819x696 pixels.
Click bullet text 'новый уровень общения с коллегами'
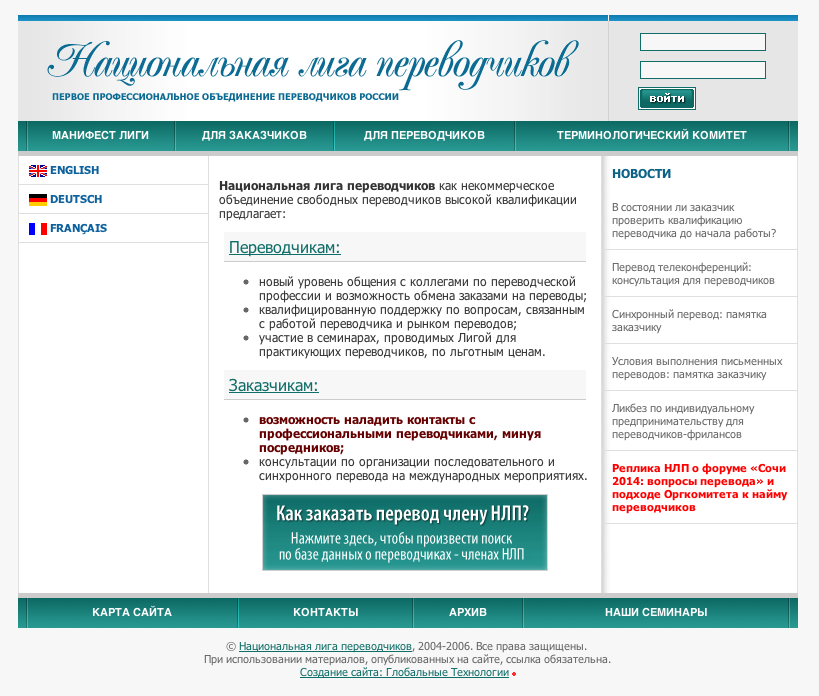(423, 289)
